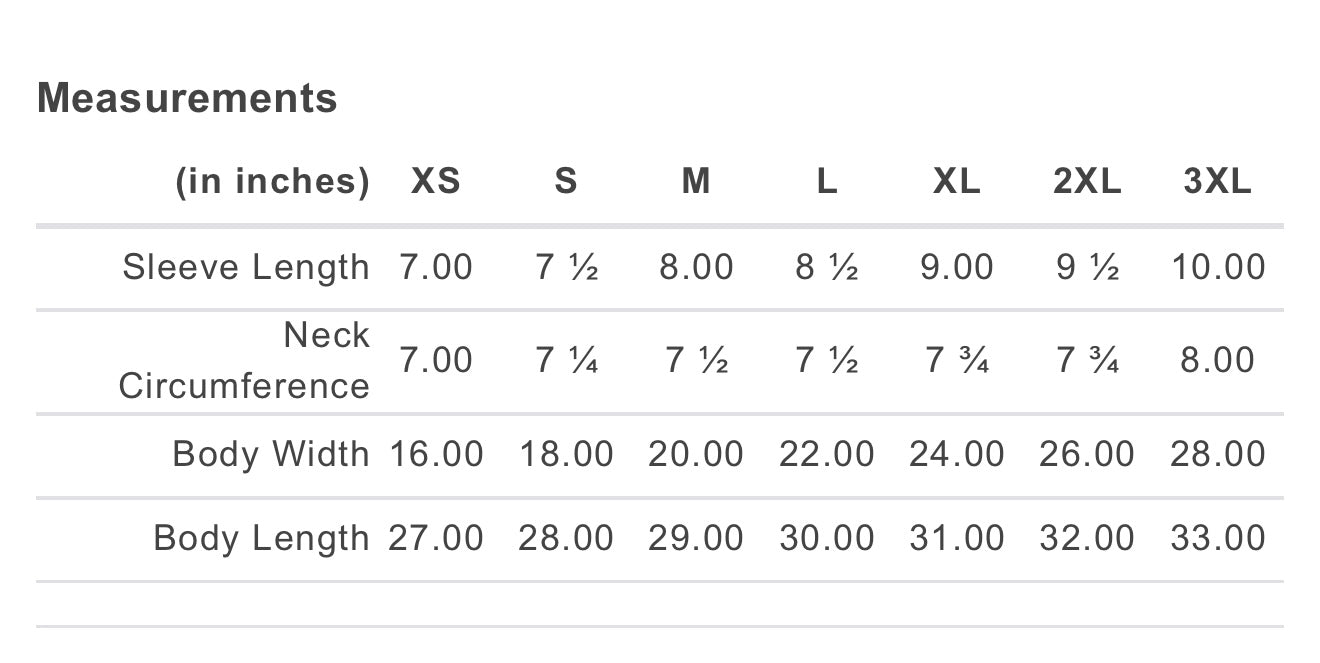Click the (in inches) unit label
This screenshot has height=663, width=1320.
(x=273, y=182)
